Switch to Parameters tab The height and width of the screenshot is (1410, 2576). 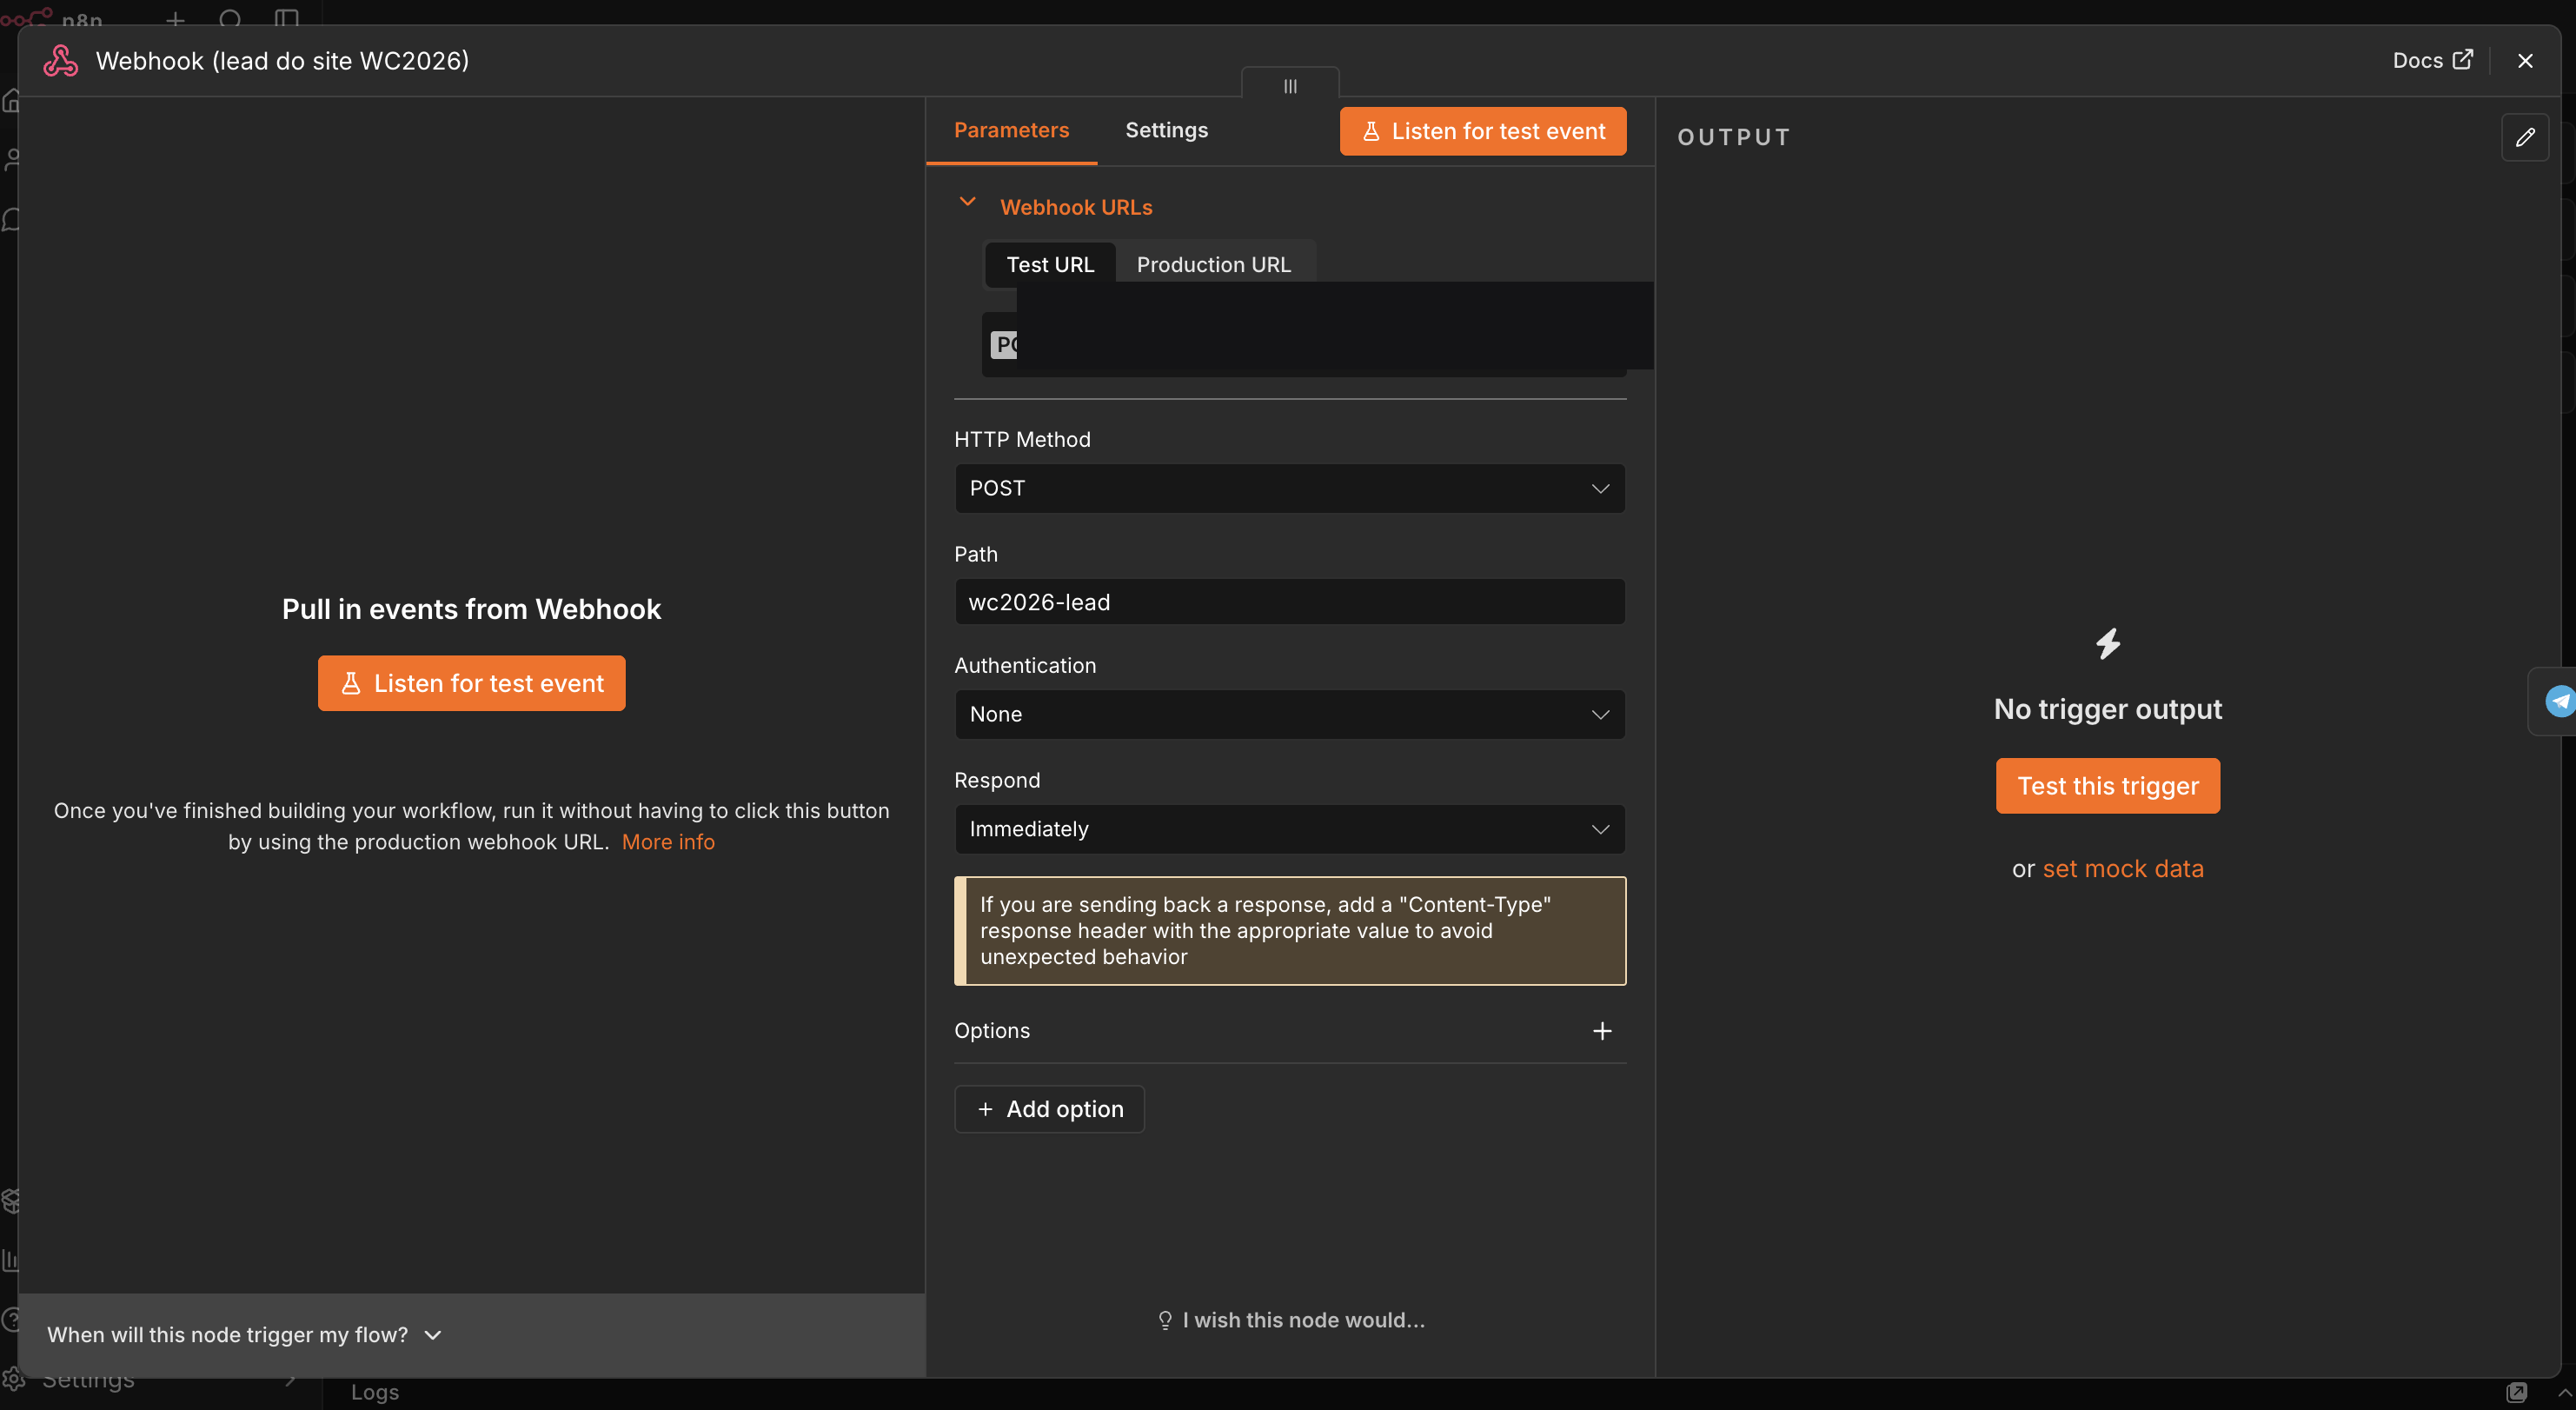pos(1011,130)
